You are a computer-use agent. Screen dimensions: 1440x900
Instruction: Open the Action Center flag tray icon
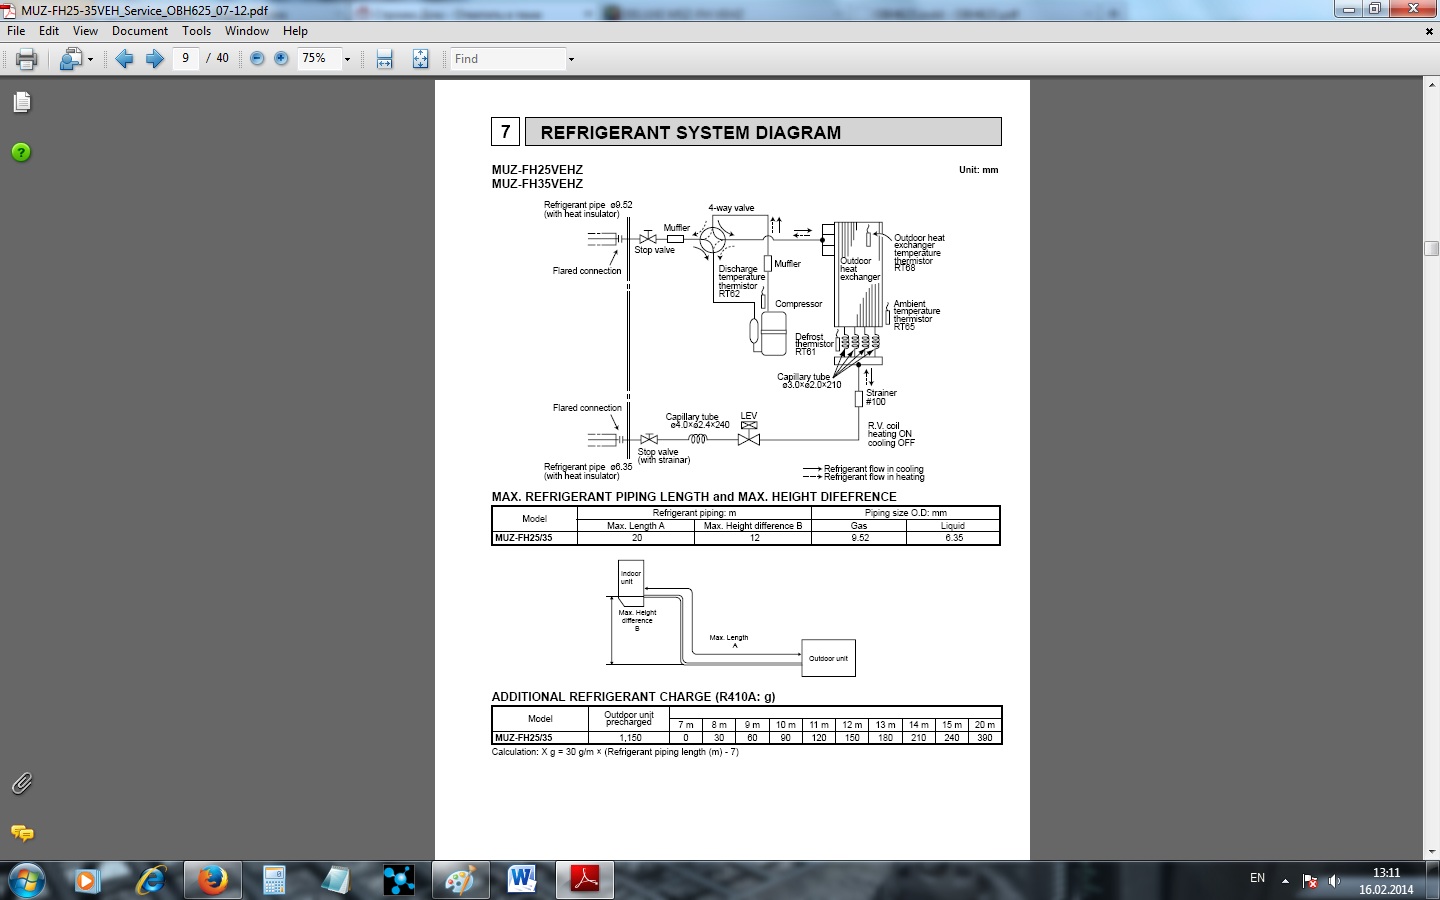pyautogui.click(x=1310, y=881)
